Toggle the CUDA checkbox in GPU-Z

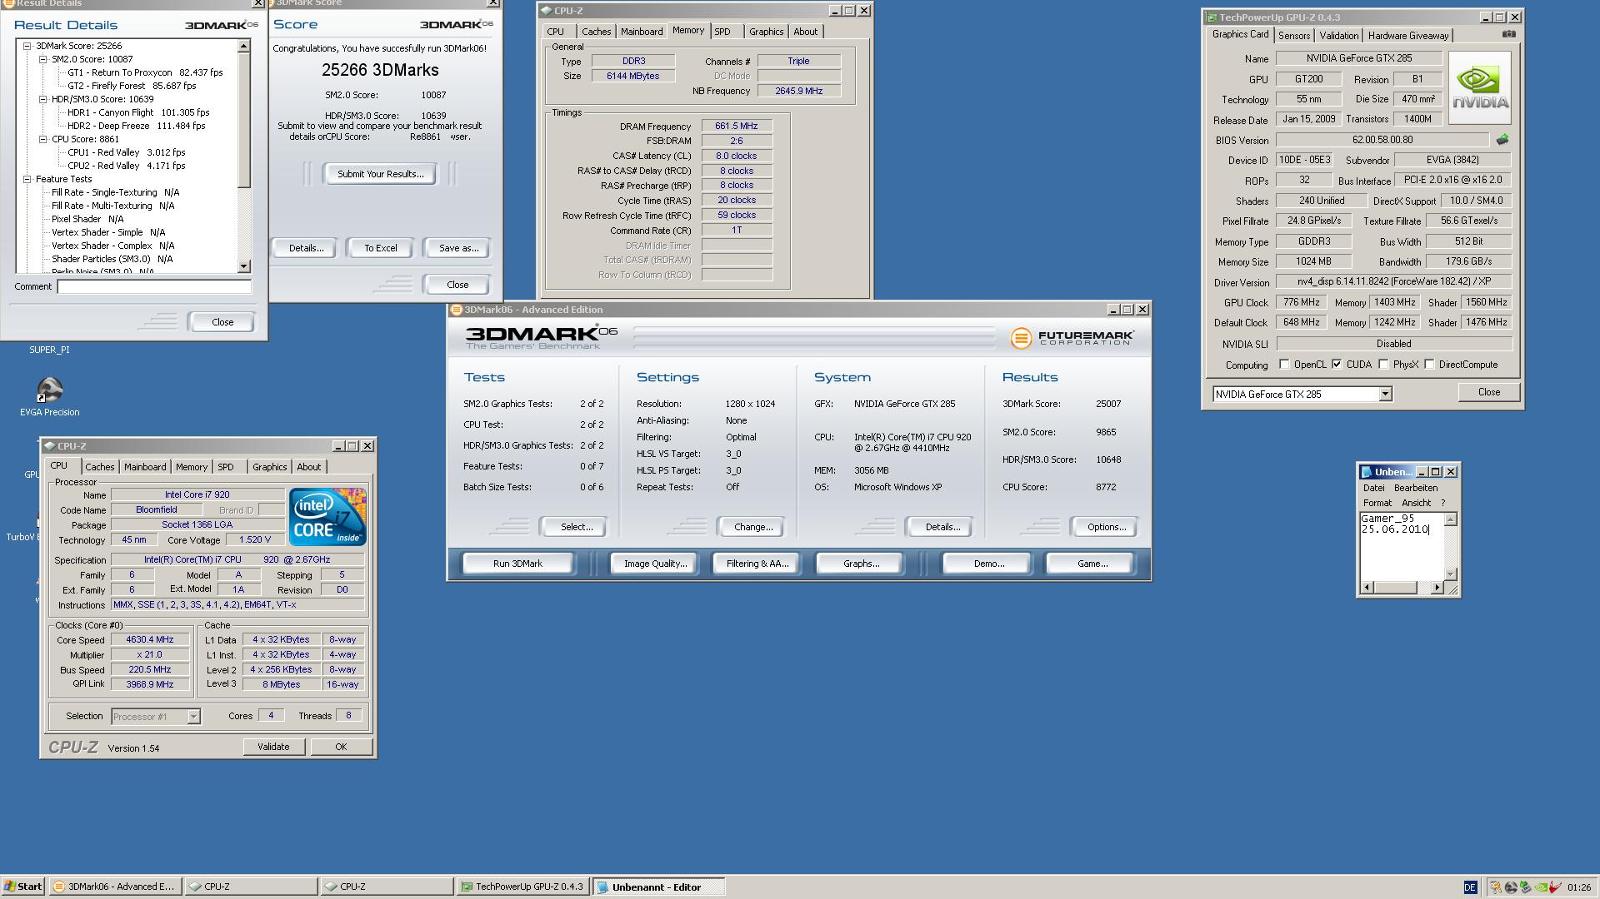click(x=1337, y=364)
